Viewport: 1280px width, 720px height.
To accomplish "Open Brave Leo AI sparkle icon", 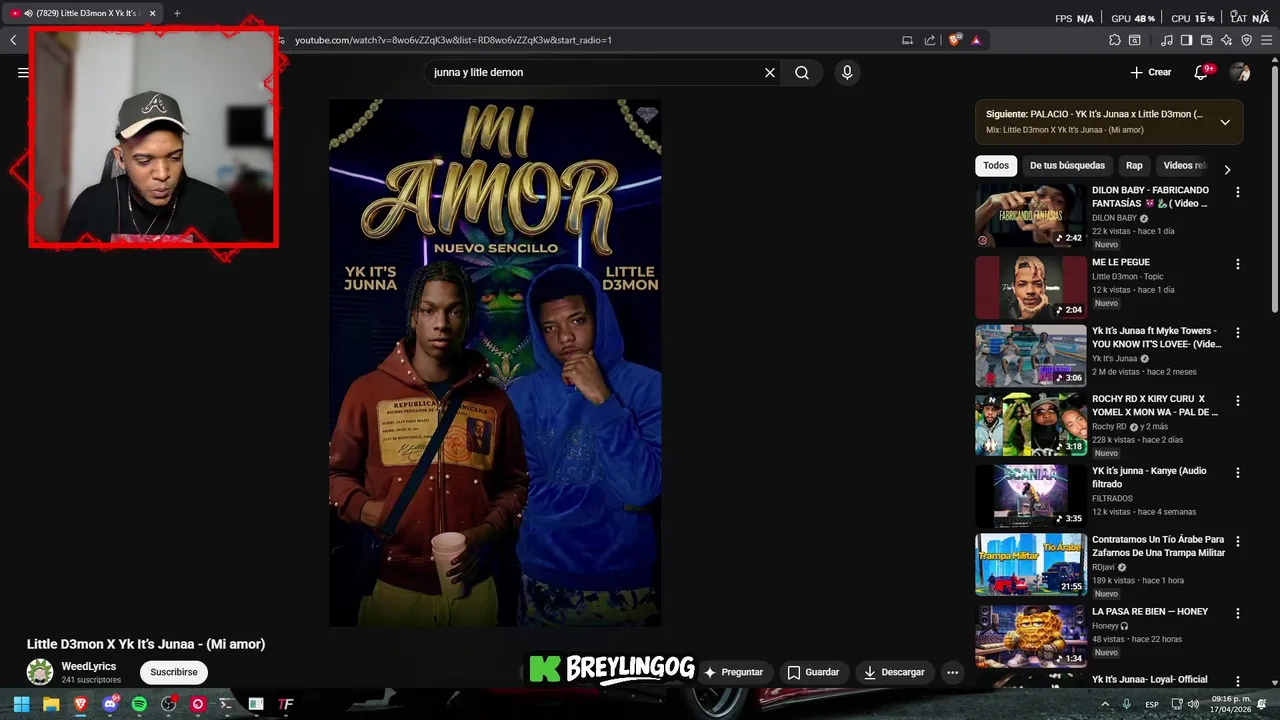I will pos(1226,40).
